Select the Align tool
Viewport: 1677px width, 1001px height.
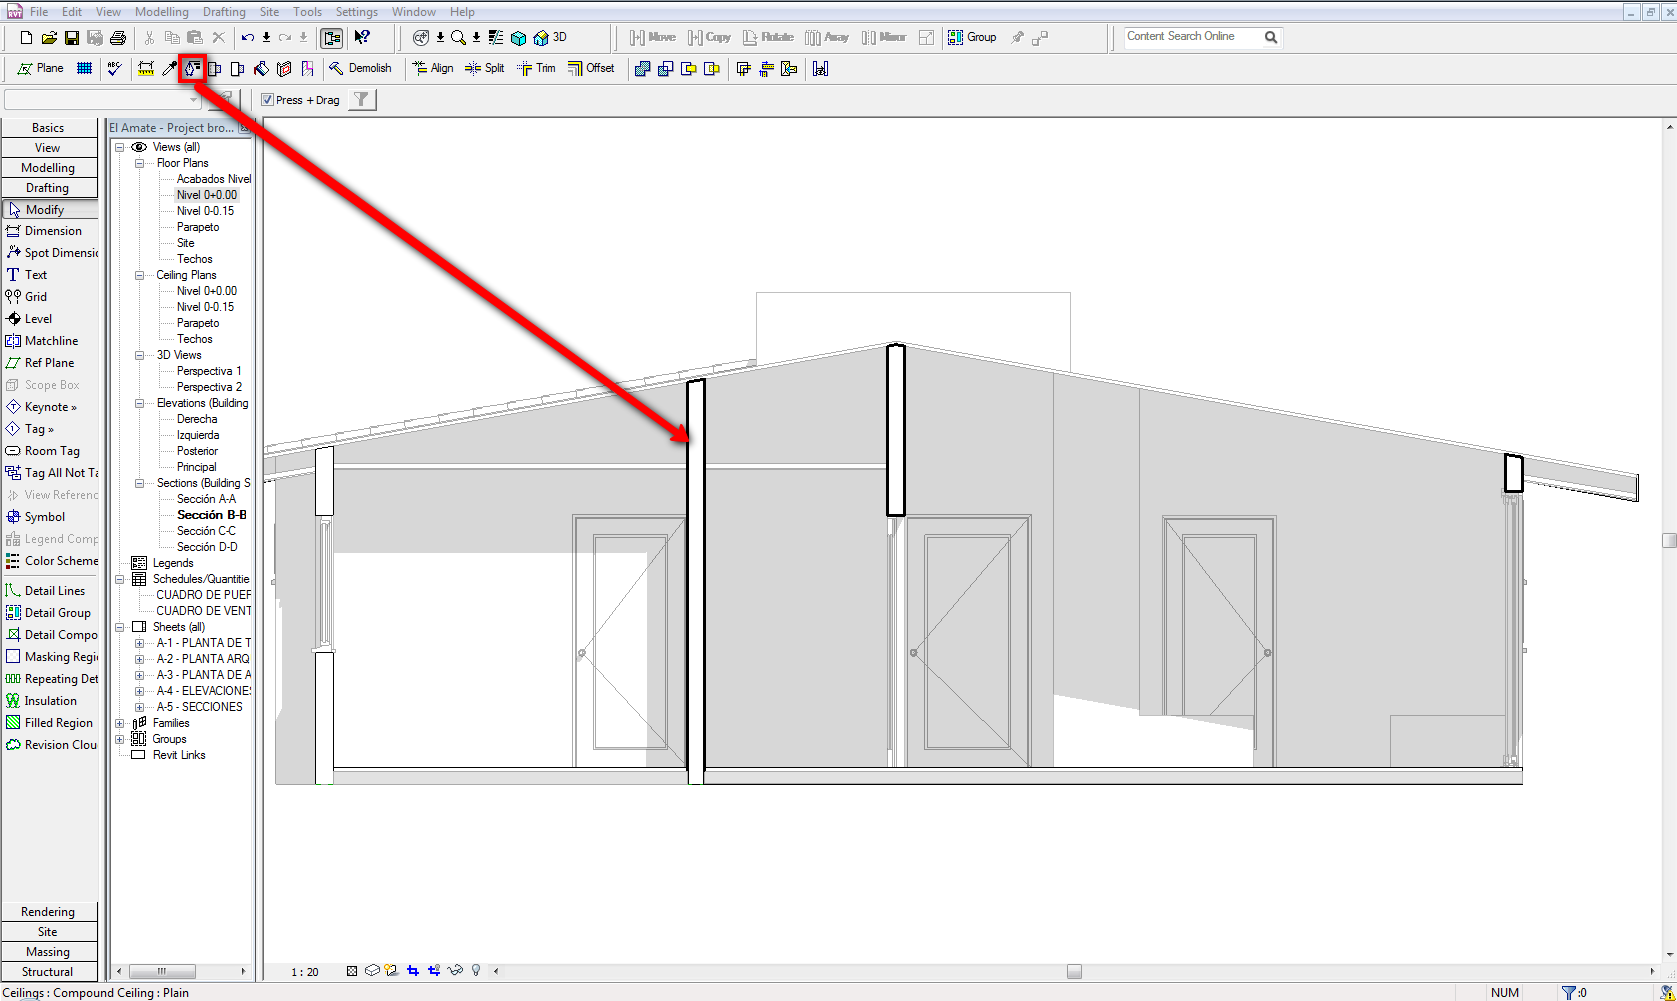click(x=433, y=68)
